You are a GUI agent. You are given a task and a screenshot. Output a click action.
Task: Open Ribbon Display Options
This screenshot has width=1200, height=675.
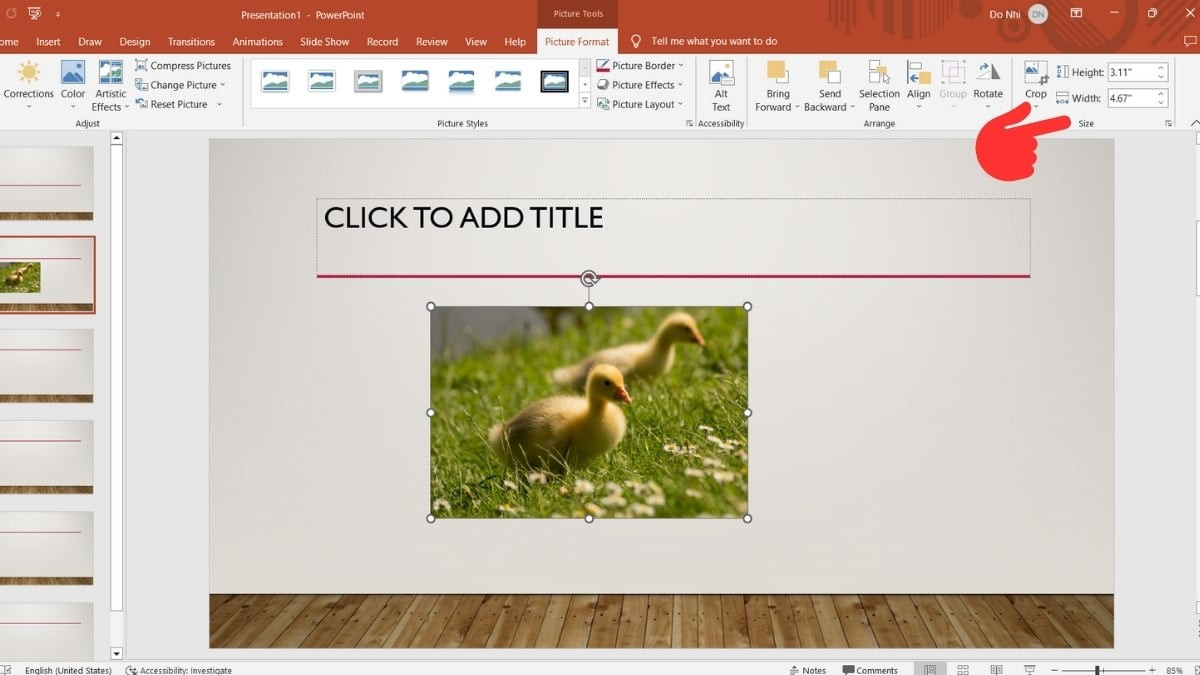click(1076, 14)
